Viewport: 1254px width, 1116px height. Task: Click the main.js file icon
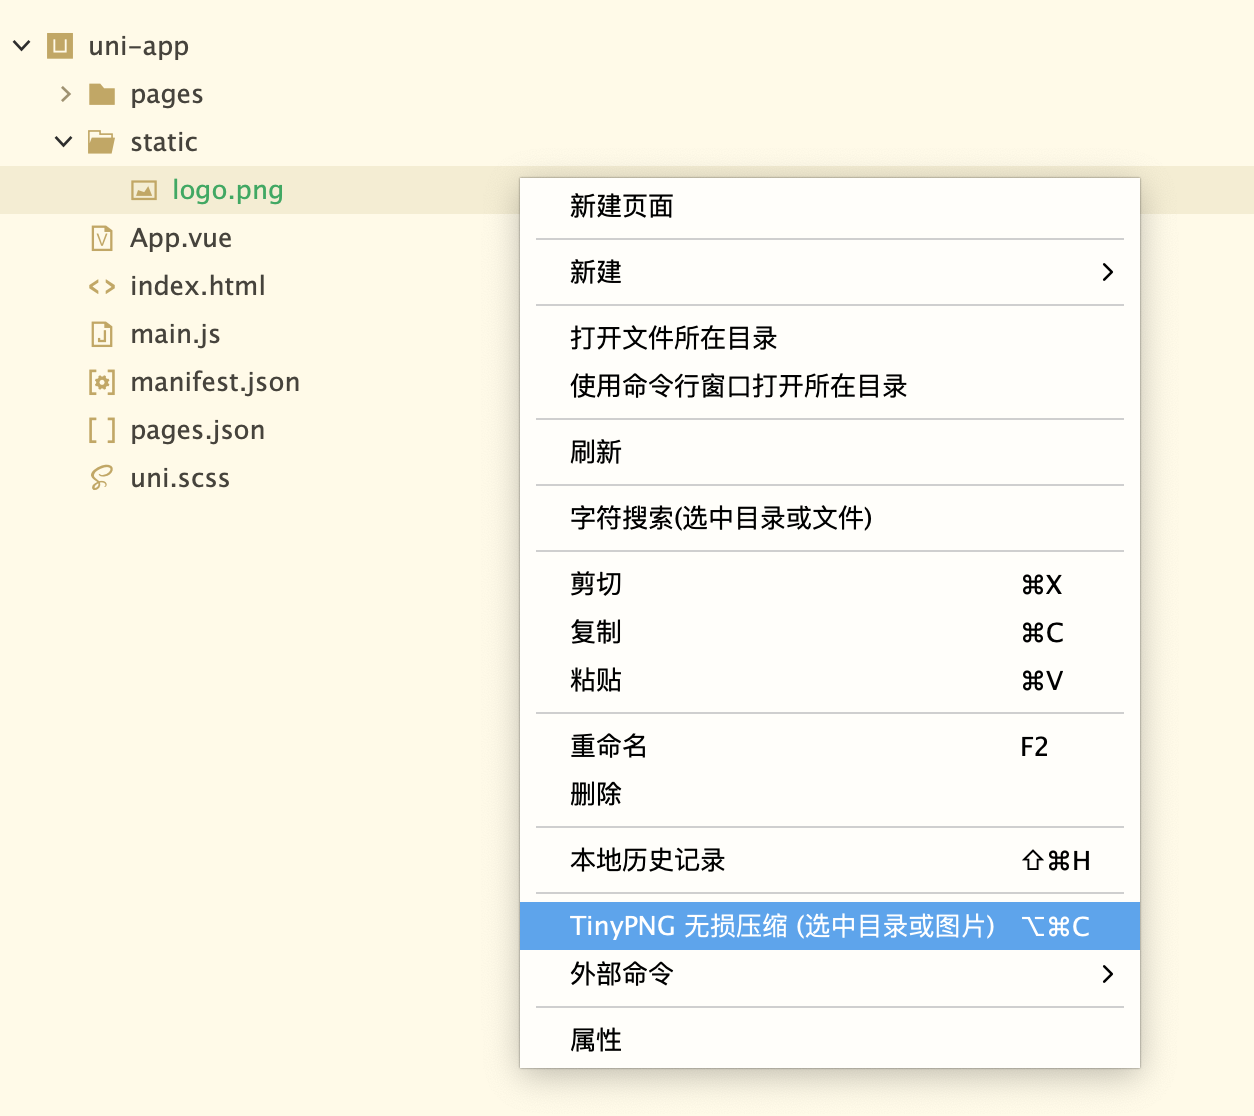[x=102, y=334]
